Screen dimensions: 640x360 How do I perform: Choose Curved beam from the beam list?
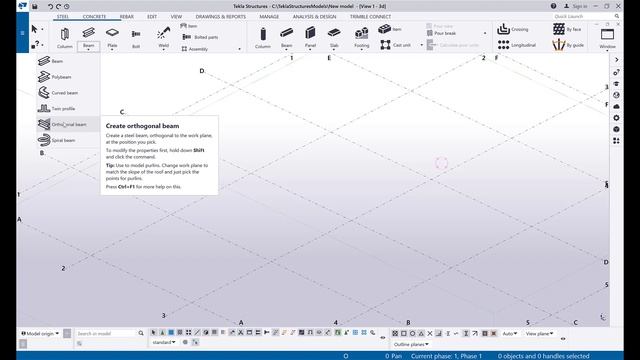coord(68,93)
